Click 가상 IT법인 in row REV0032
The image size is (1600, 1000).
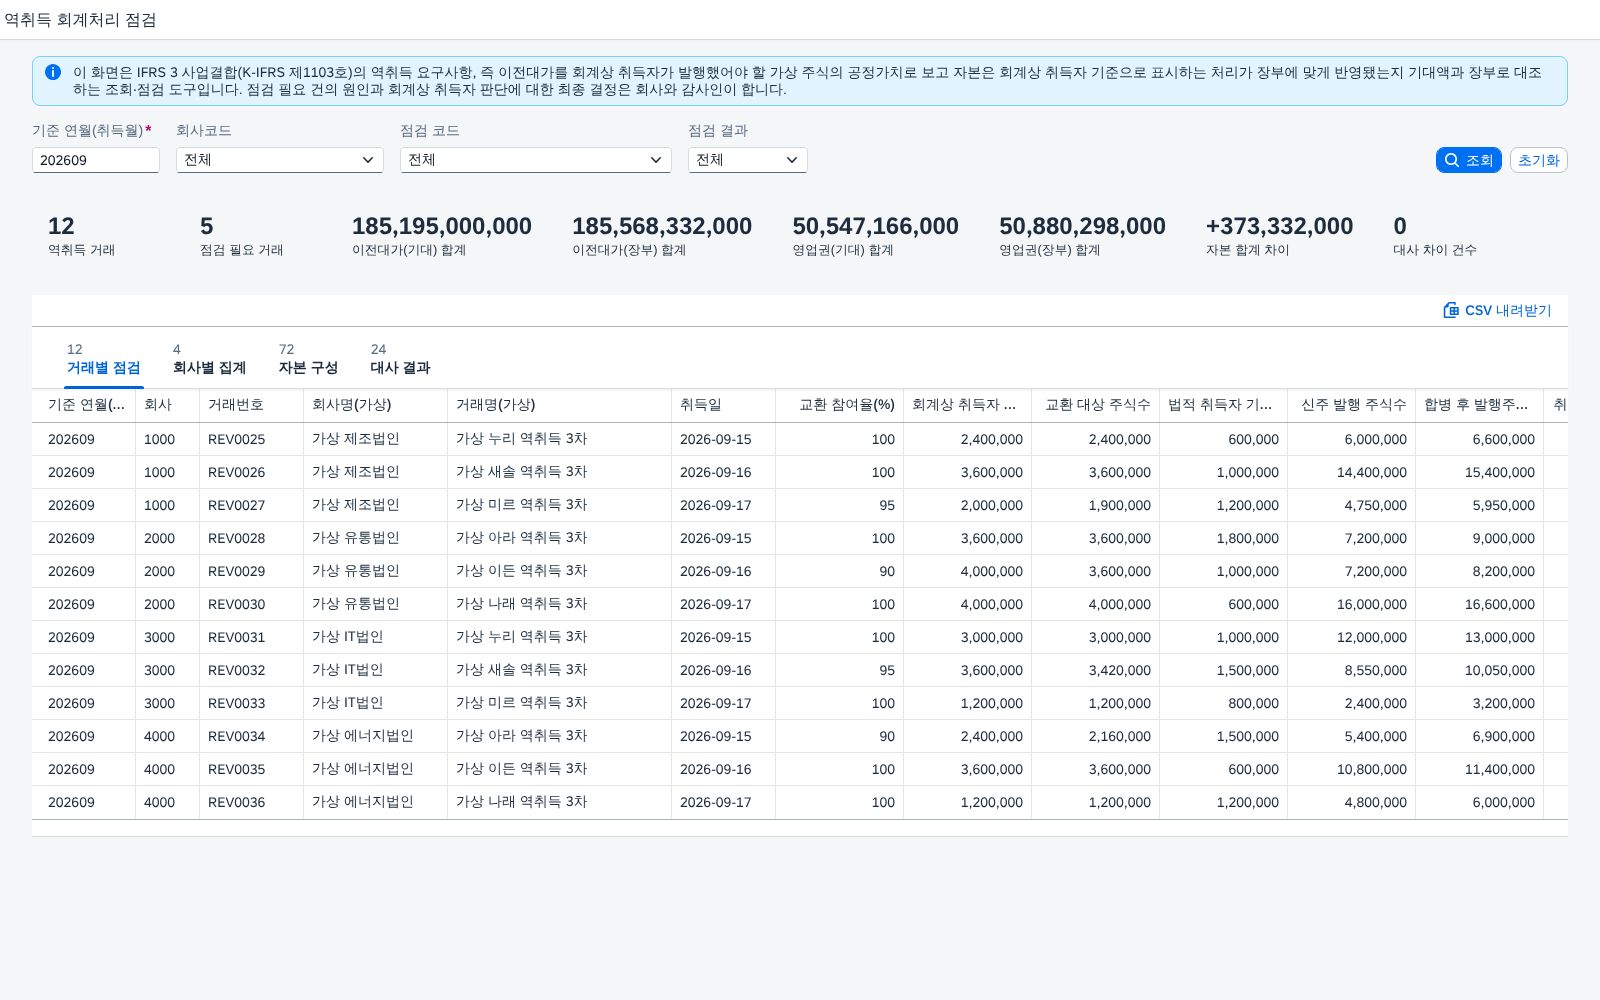(x=347, y=670)
